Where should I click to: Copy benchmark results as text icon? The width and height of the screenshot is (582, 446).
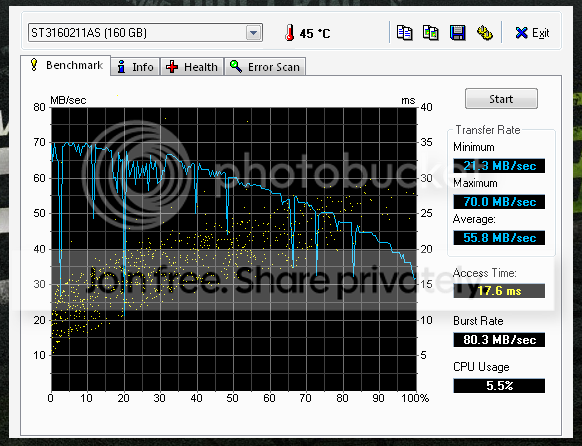coord(404,33)
